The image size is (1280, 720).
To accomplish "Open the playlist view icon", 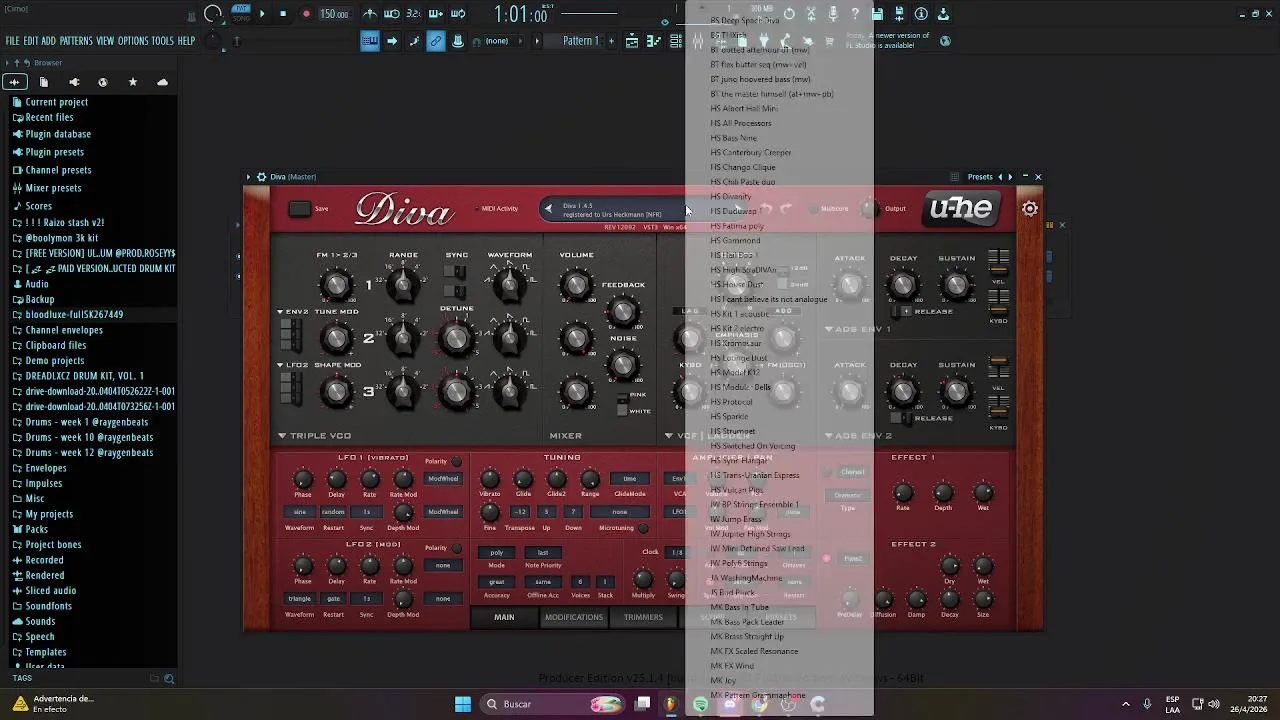I will coord(632,41).
